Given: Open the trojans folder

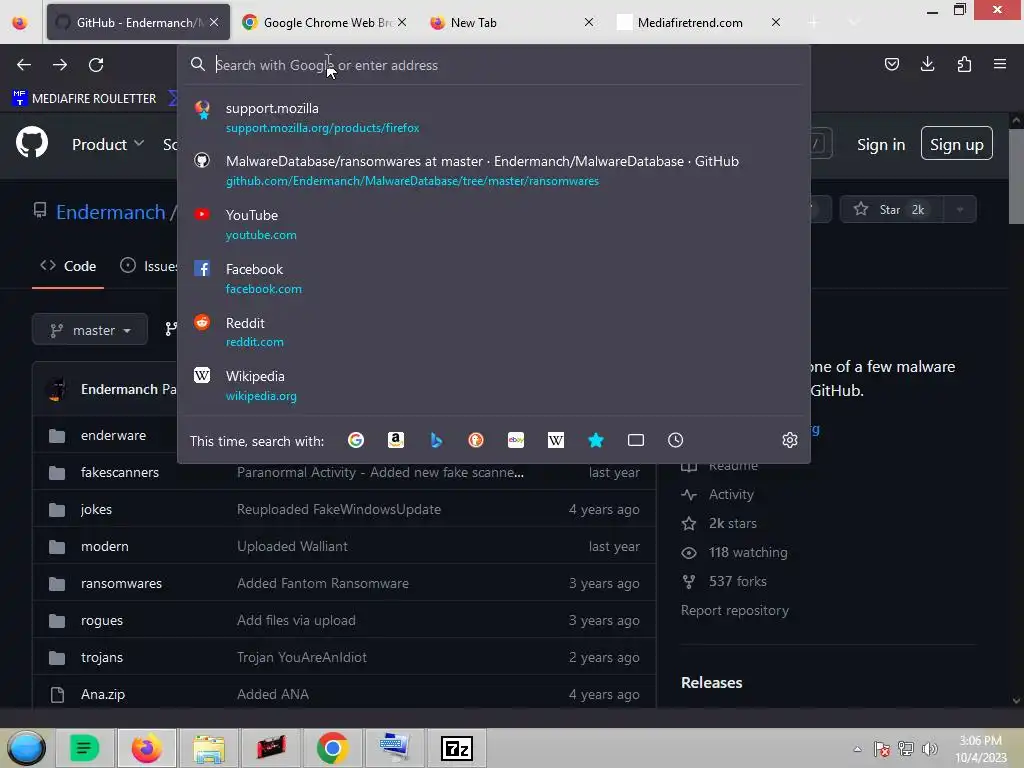Looking at the screenshot, I should (x=101, y=658).
